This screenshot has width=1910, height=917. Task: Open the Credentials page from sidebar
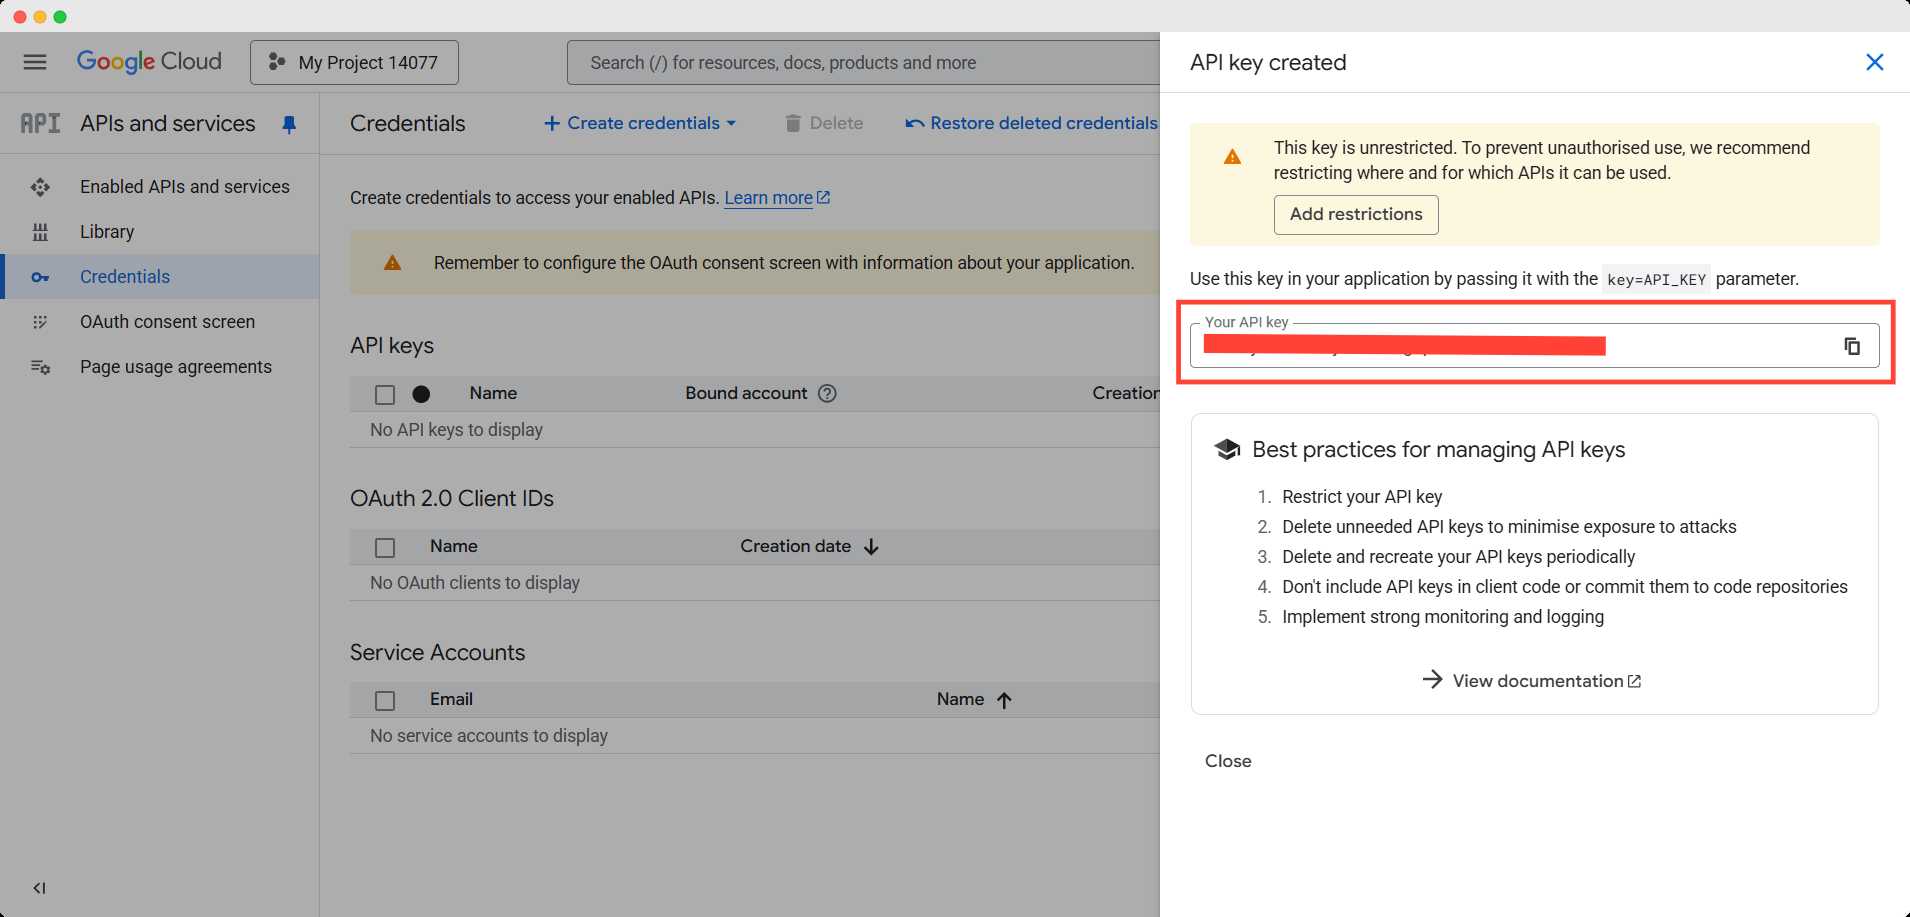[x=124, y=276]
